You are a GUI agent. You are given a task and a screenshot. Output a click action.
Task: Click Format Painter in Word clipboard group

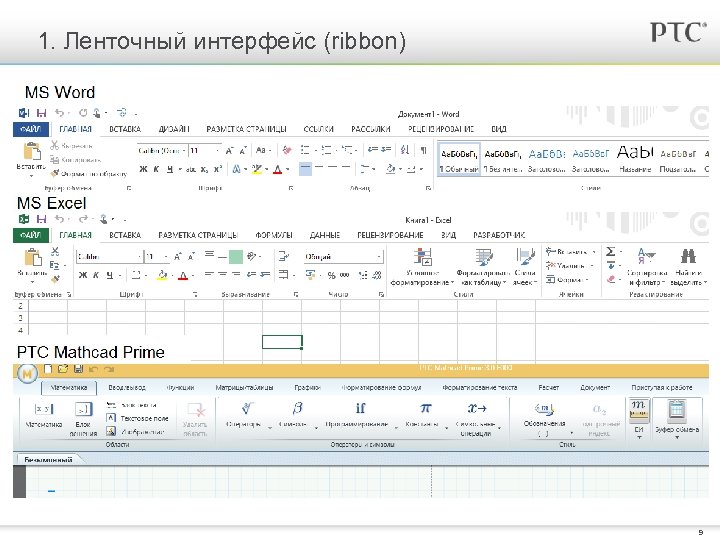click(88, 174)
